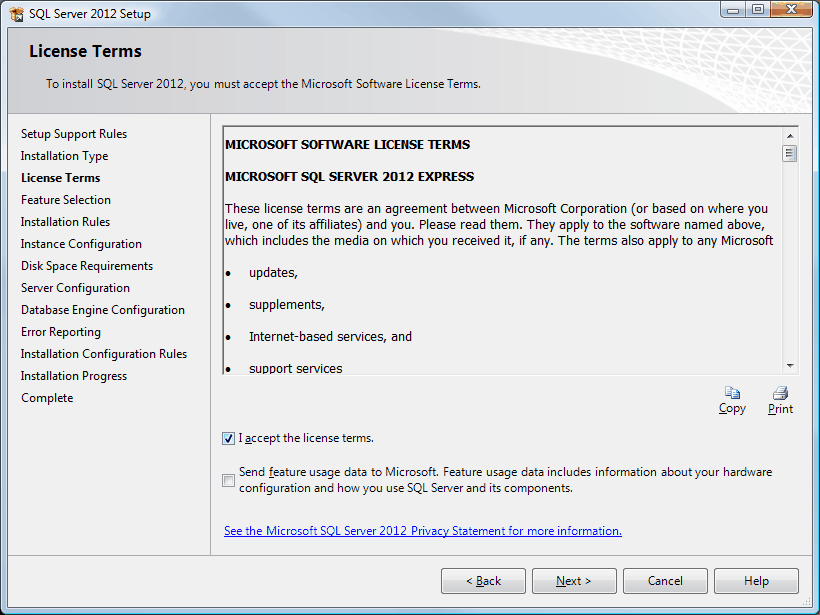Click 'Internet-based services, and' bullet text
Viewport: 820px width, 615px height.
pyautogui.click(x=331, y=336)
